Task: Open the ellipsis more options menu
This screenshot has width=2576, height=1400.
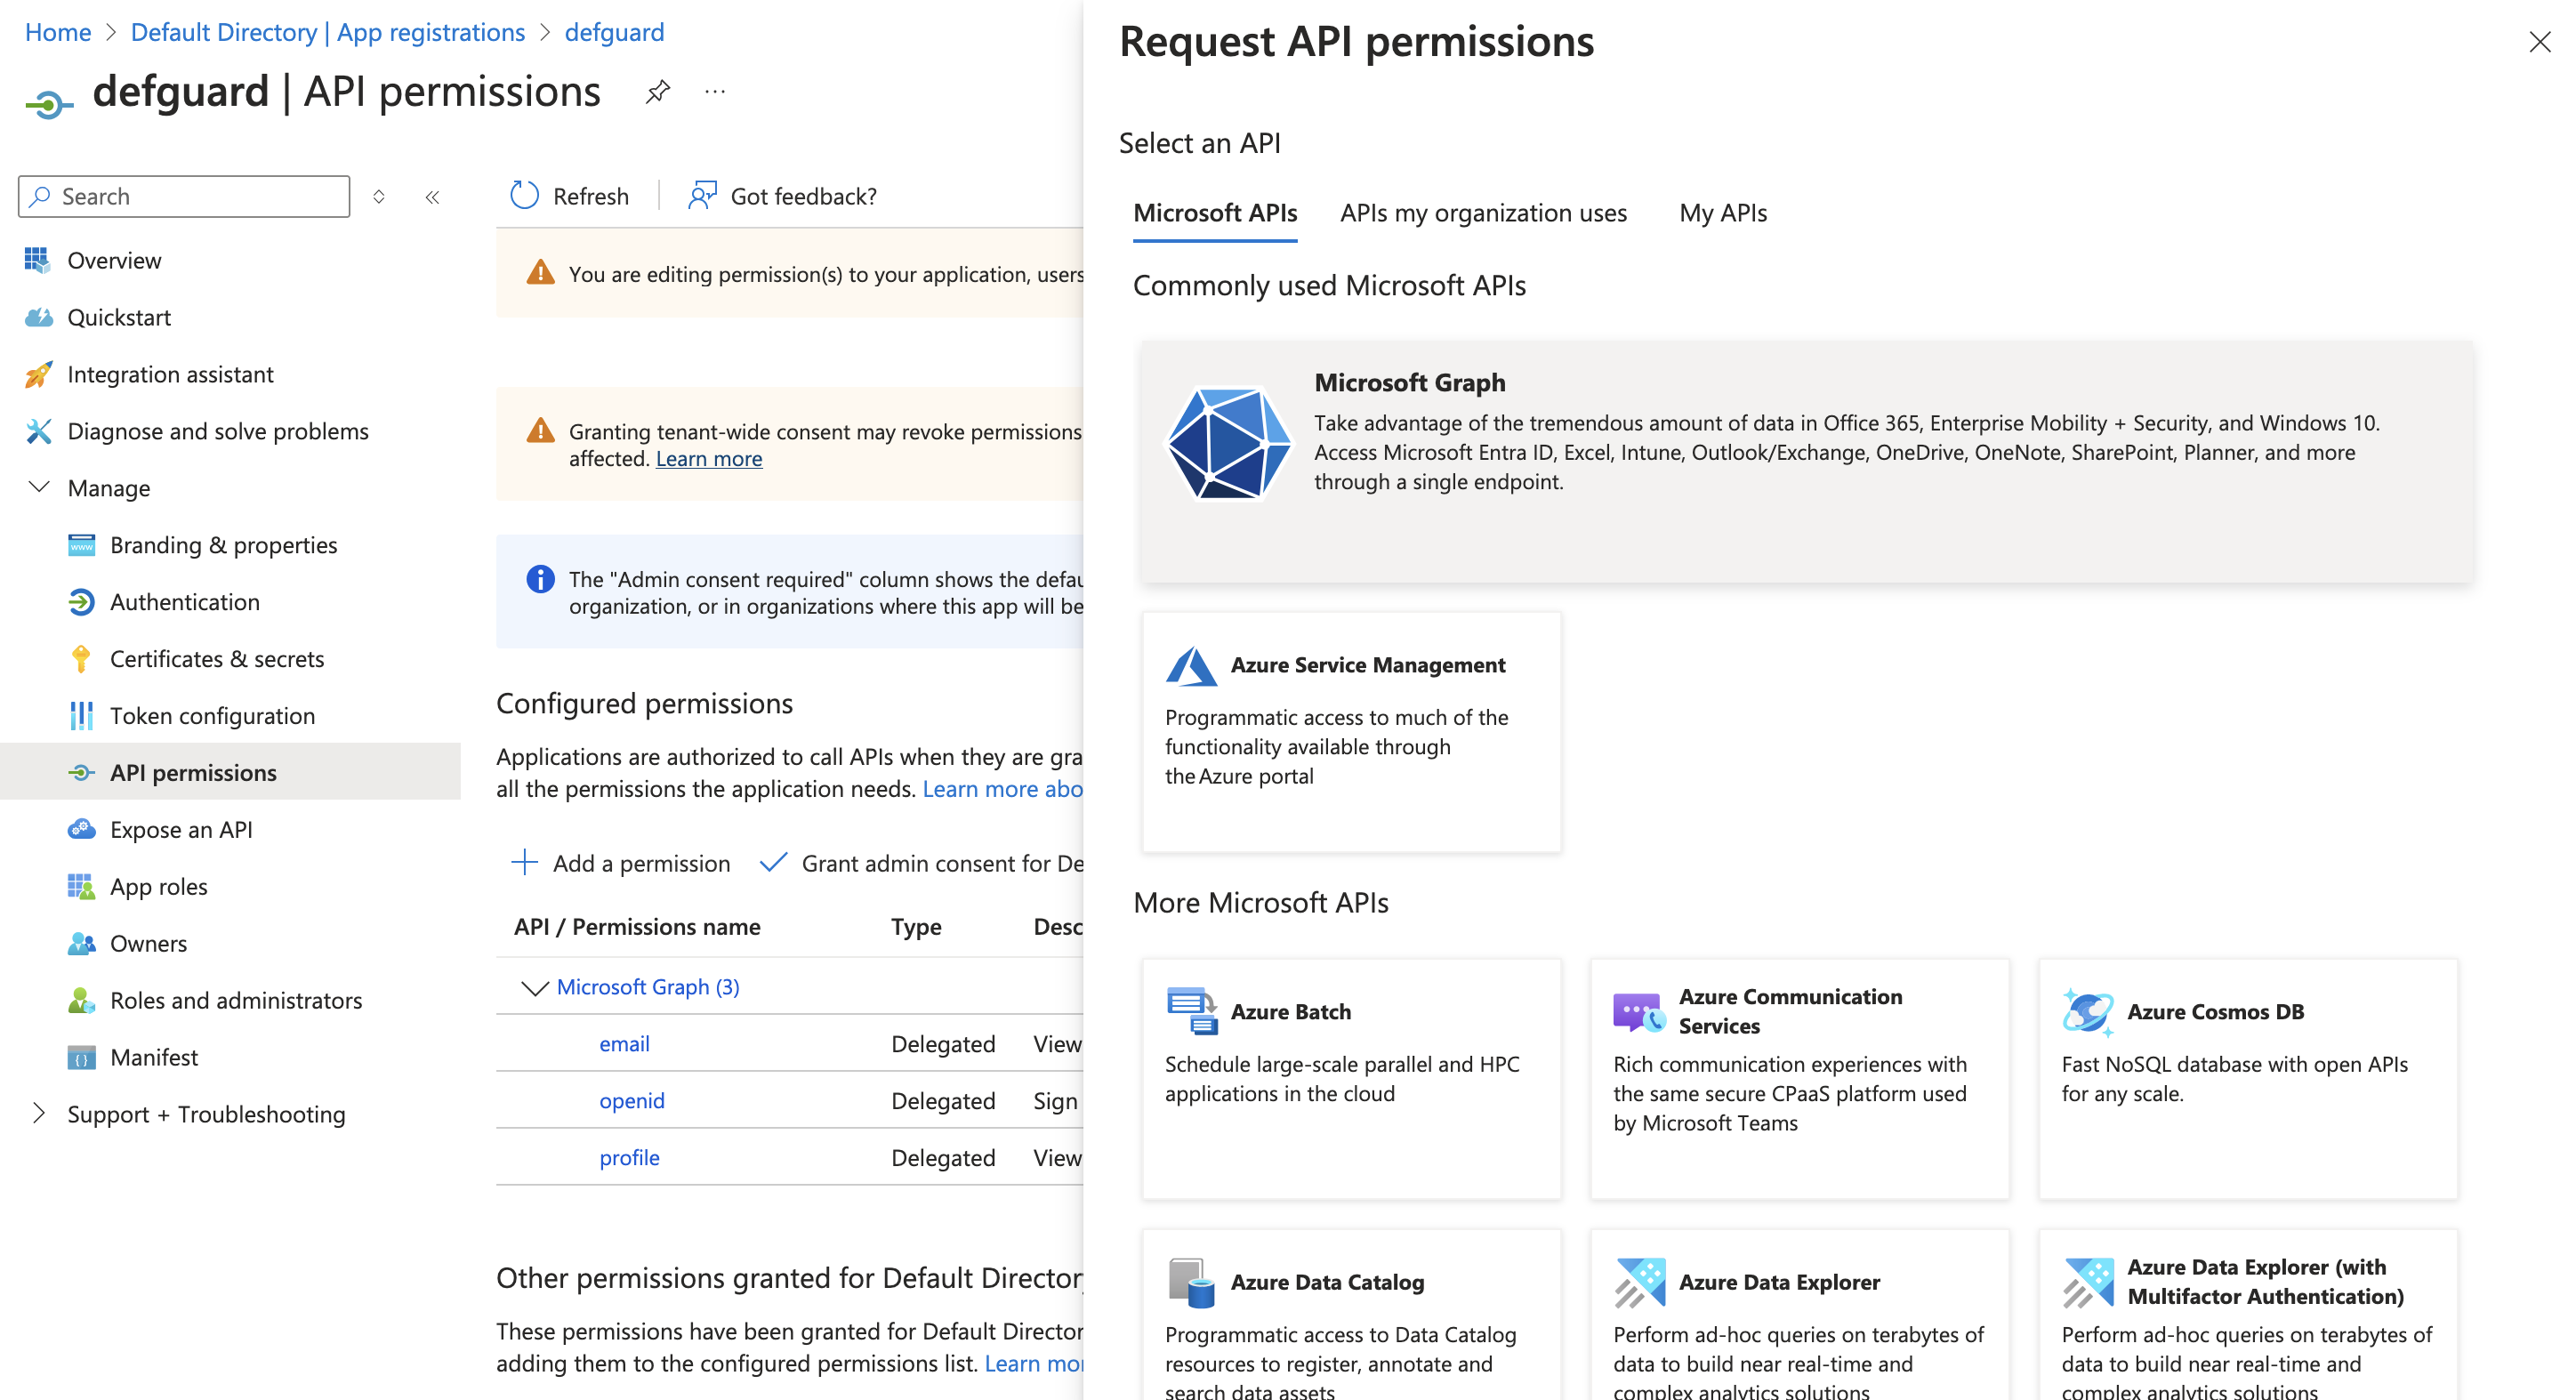Action: [x=714, y=92]
